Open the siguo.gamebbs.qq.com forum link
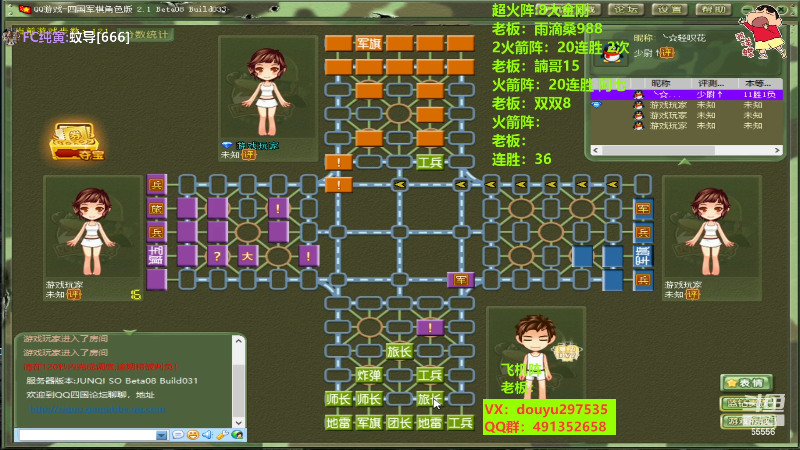This screenshot has width=800, height=450. pyautogui.click(x=97, y=409)
